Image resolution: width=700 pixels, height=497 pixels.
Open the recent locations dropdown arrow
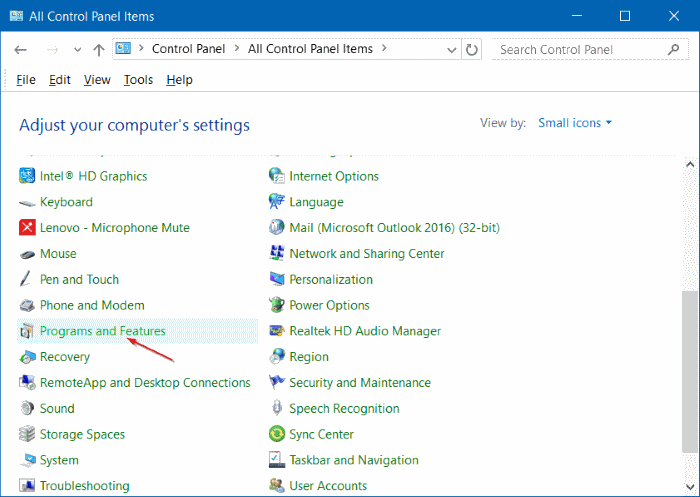[x=78, y=50]
